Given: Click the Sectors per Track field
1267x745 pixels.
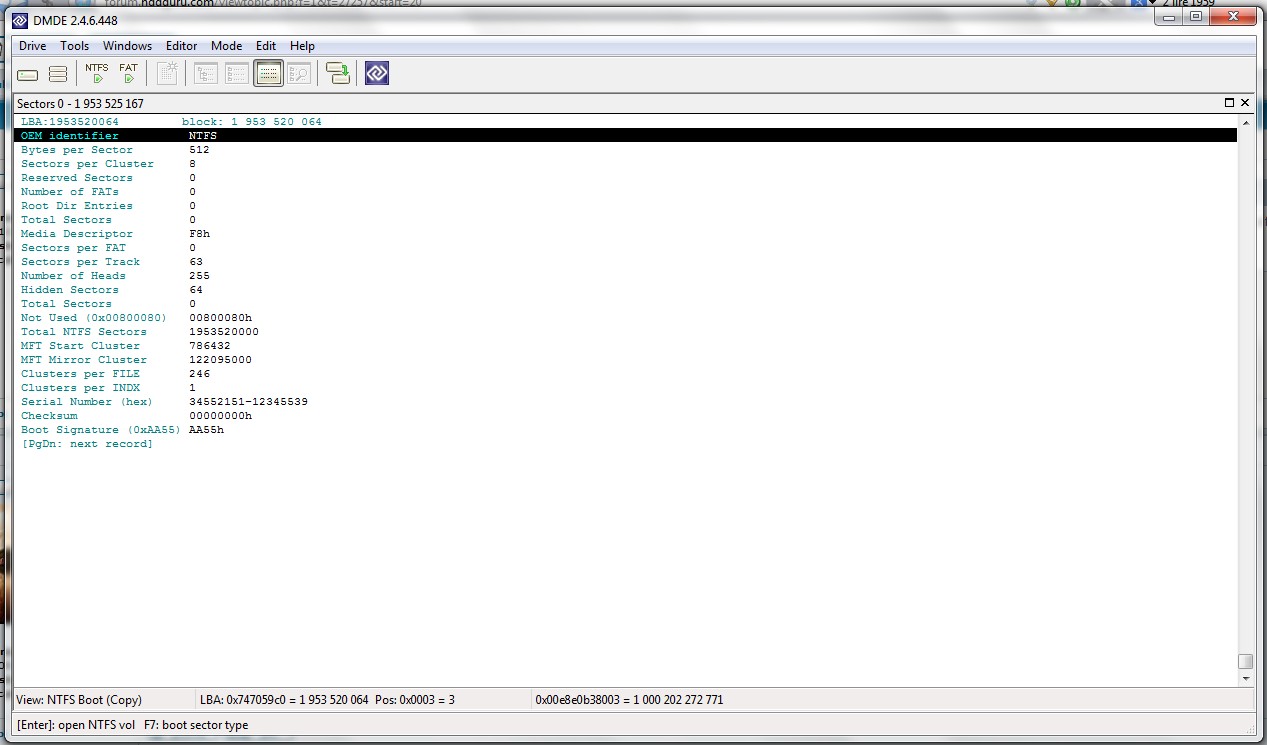Looking at the screenshot, I should (626, 262).
